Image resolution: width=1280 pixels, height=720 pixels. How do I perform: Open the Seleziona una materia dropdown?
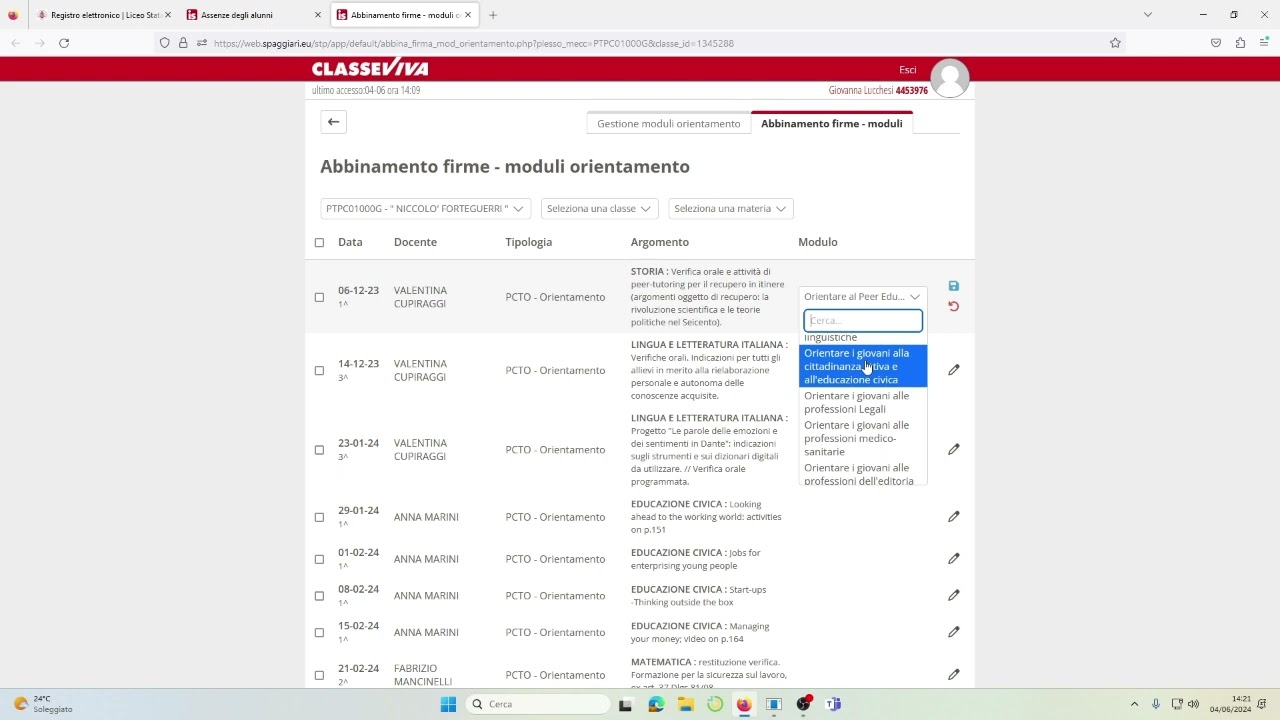pyautogui.click(x=730, y=208)
